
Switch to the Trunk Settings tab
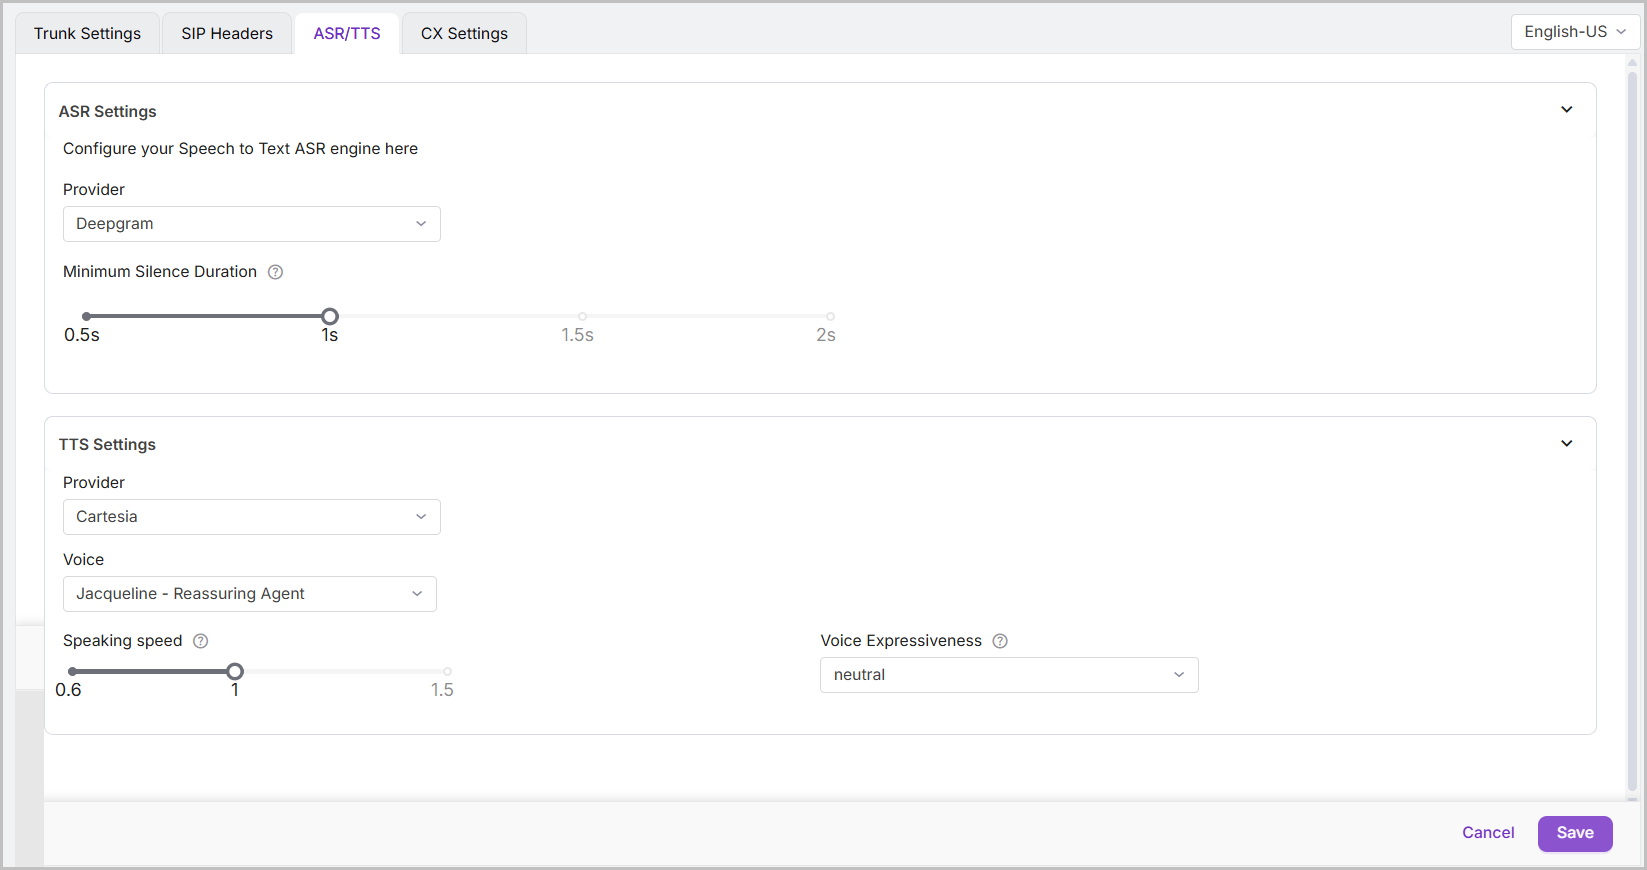(x=87, y=33)
